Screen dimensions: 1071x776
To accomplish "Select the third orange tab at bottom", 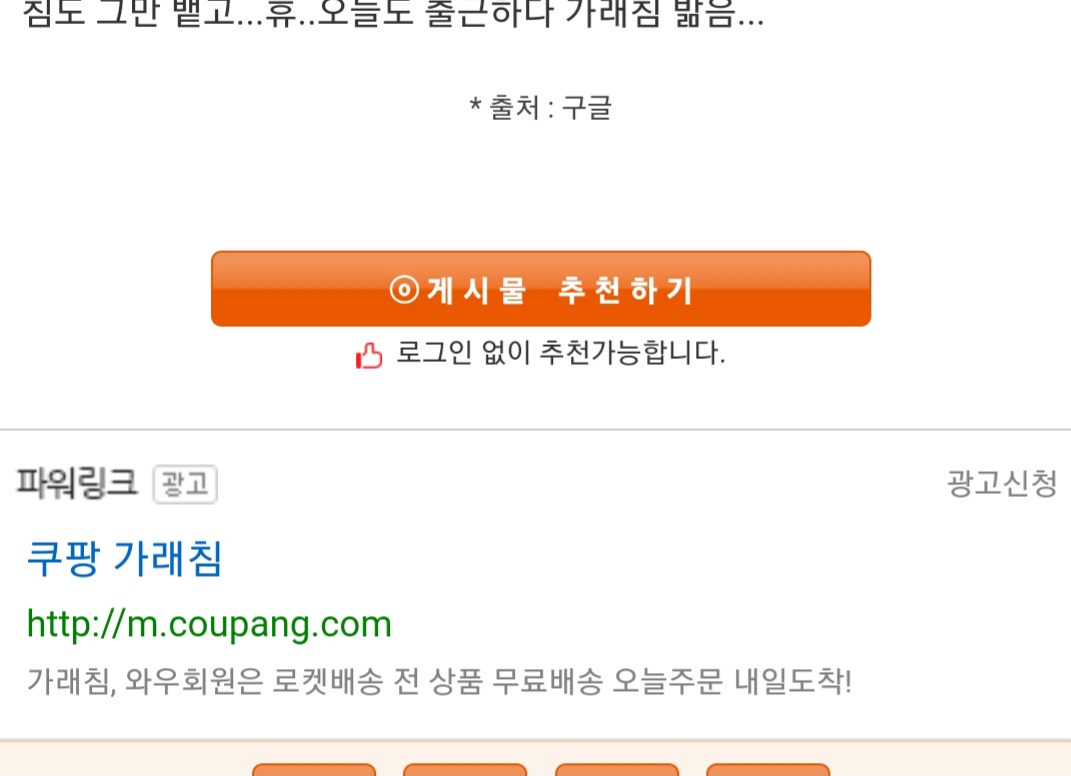I will (x=617, y=770).
